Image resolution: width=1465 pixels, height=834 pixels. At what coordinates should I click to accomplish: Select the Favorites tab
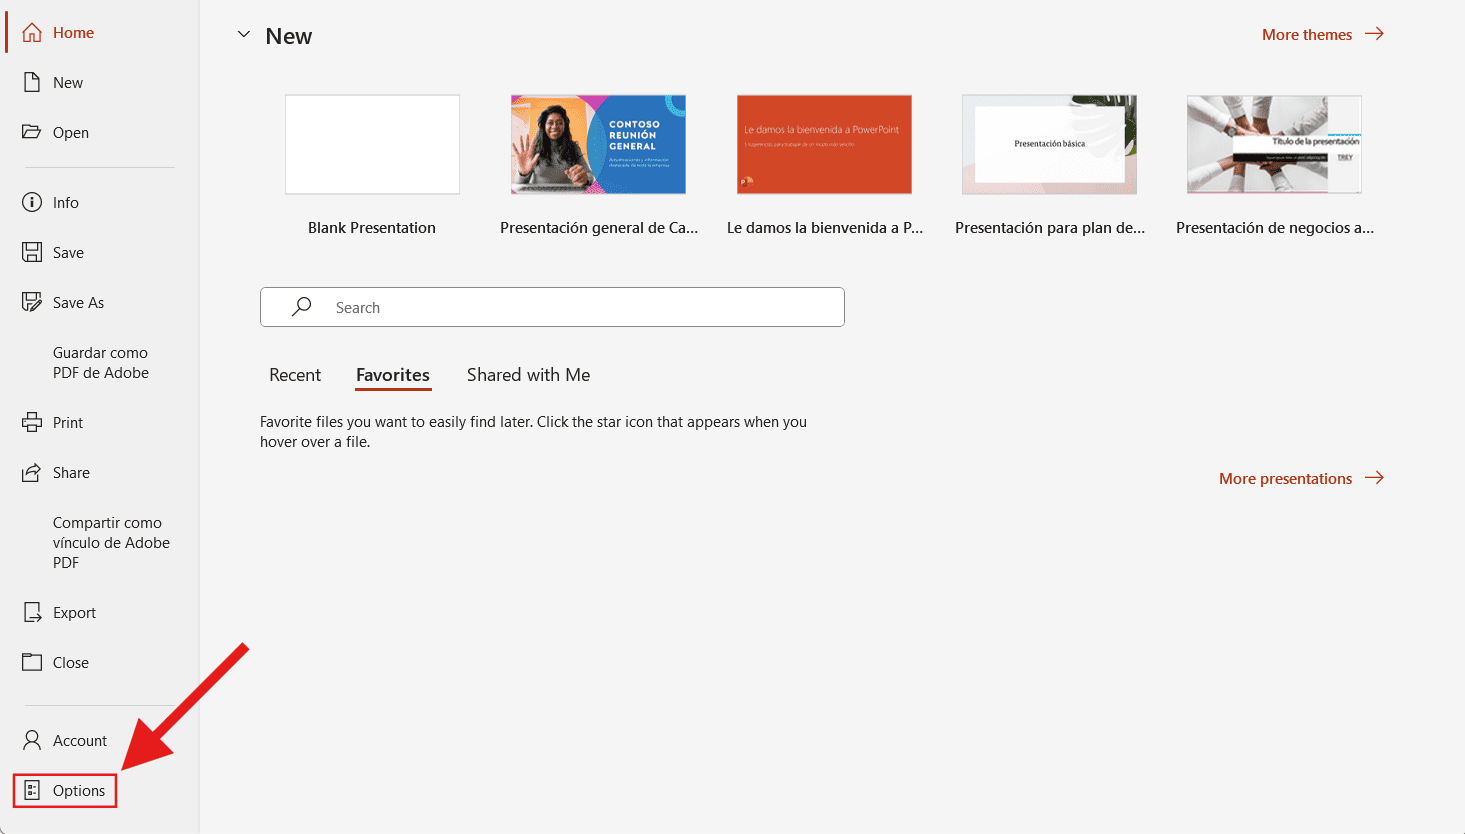click(x=392, y=375)
